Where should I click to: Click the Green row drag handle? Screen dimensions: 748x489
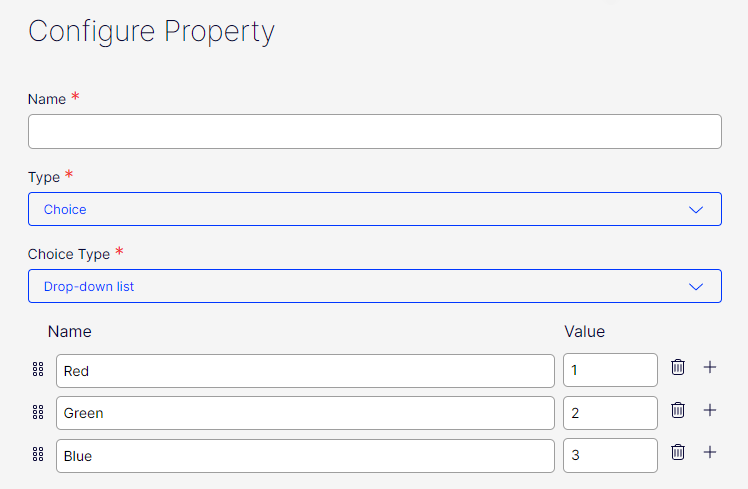(x=38, y=412)
